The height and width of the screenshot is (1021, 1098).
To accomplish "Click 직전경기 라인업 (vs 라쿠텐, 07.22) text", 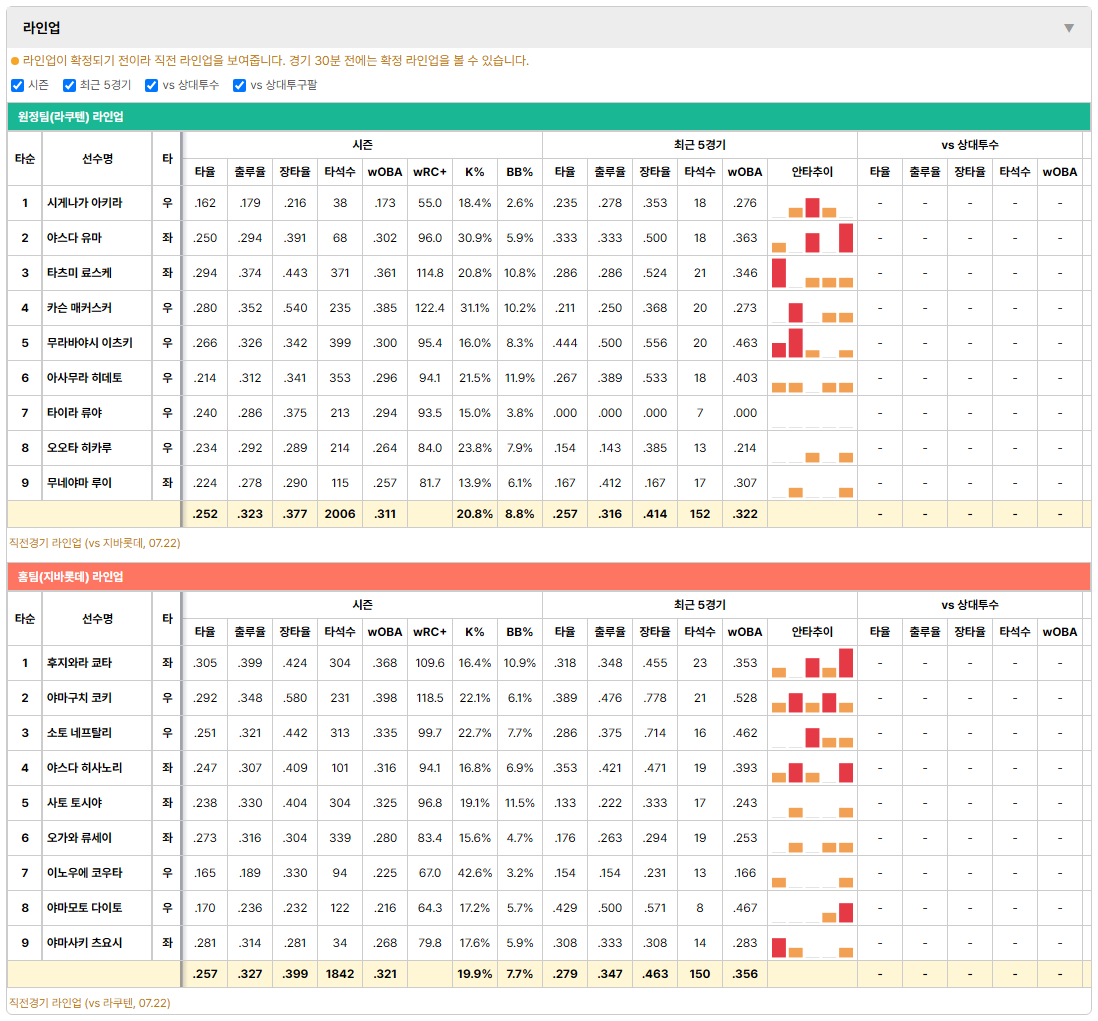I will pos(90,1003).
